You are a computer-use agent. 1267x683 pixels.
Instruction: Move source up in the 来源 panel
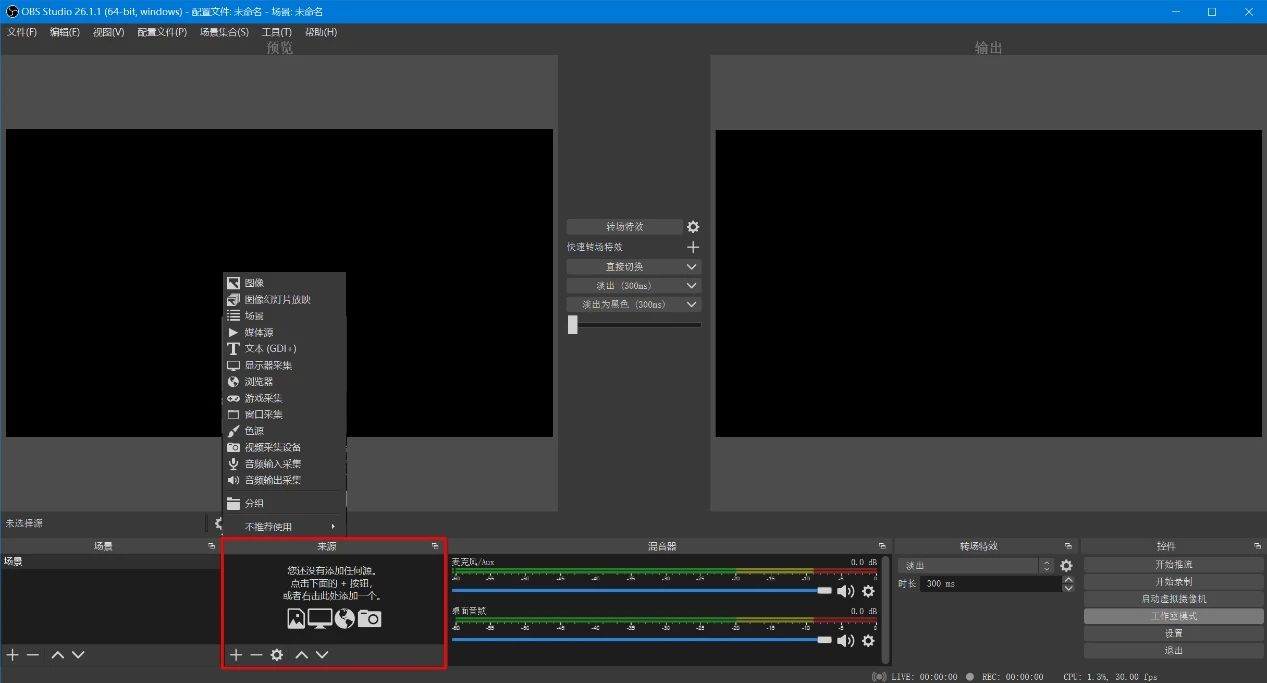(x=301, y=655)
